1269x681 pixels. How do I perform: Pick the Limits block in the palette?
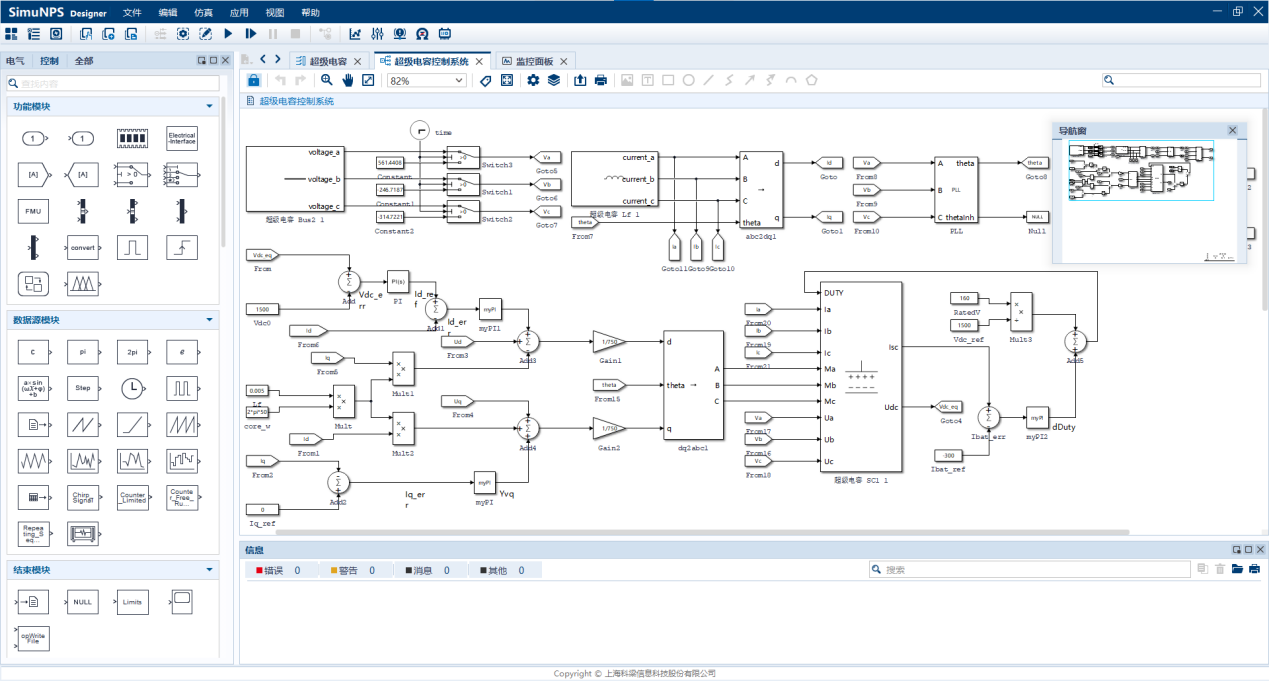tap(132, 602)
